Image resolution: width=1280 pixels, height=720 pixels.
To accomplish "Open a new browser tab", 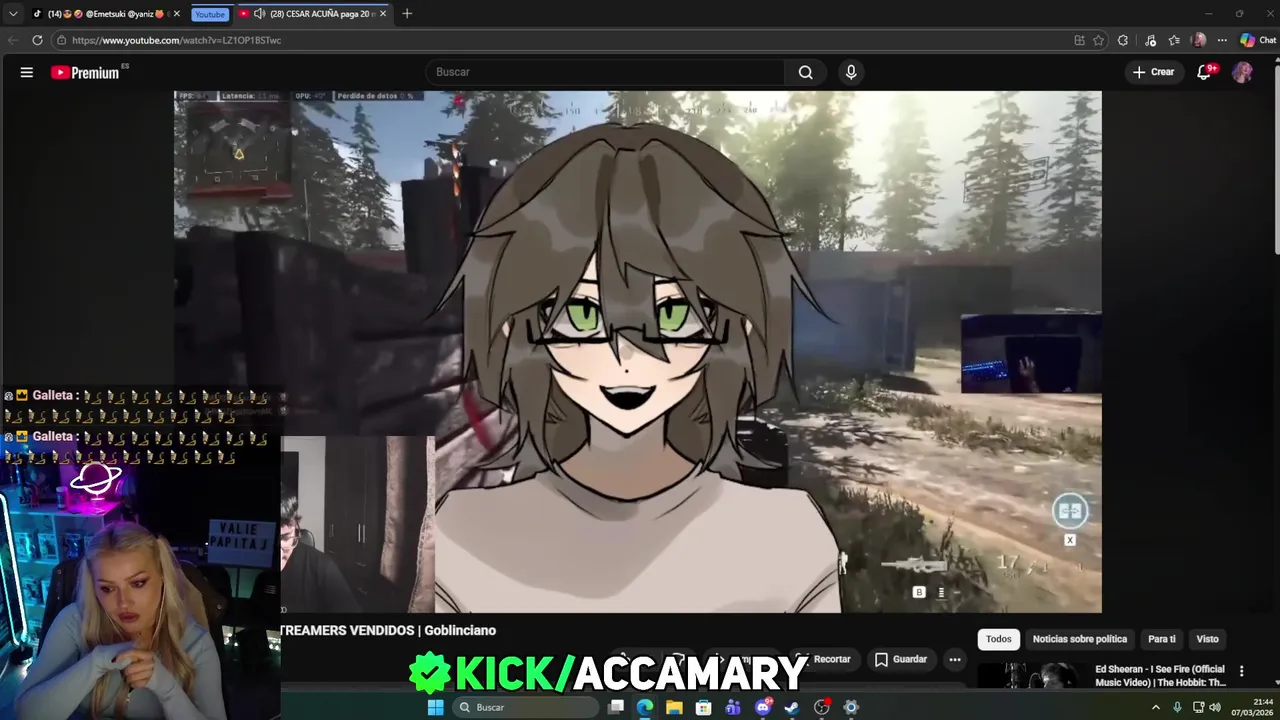I will coord(407,14).
